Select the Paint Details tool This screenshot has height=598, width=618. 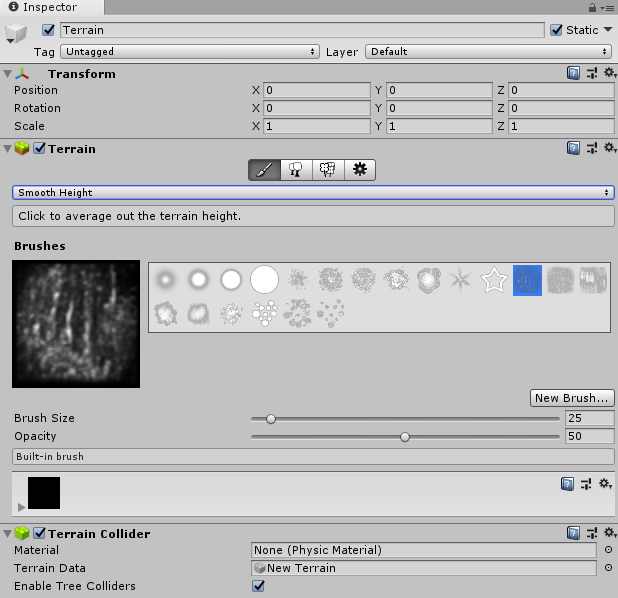click(327, 170)
